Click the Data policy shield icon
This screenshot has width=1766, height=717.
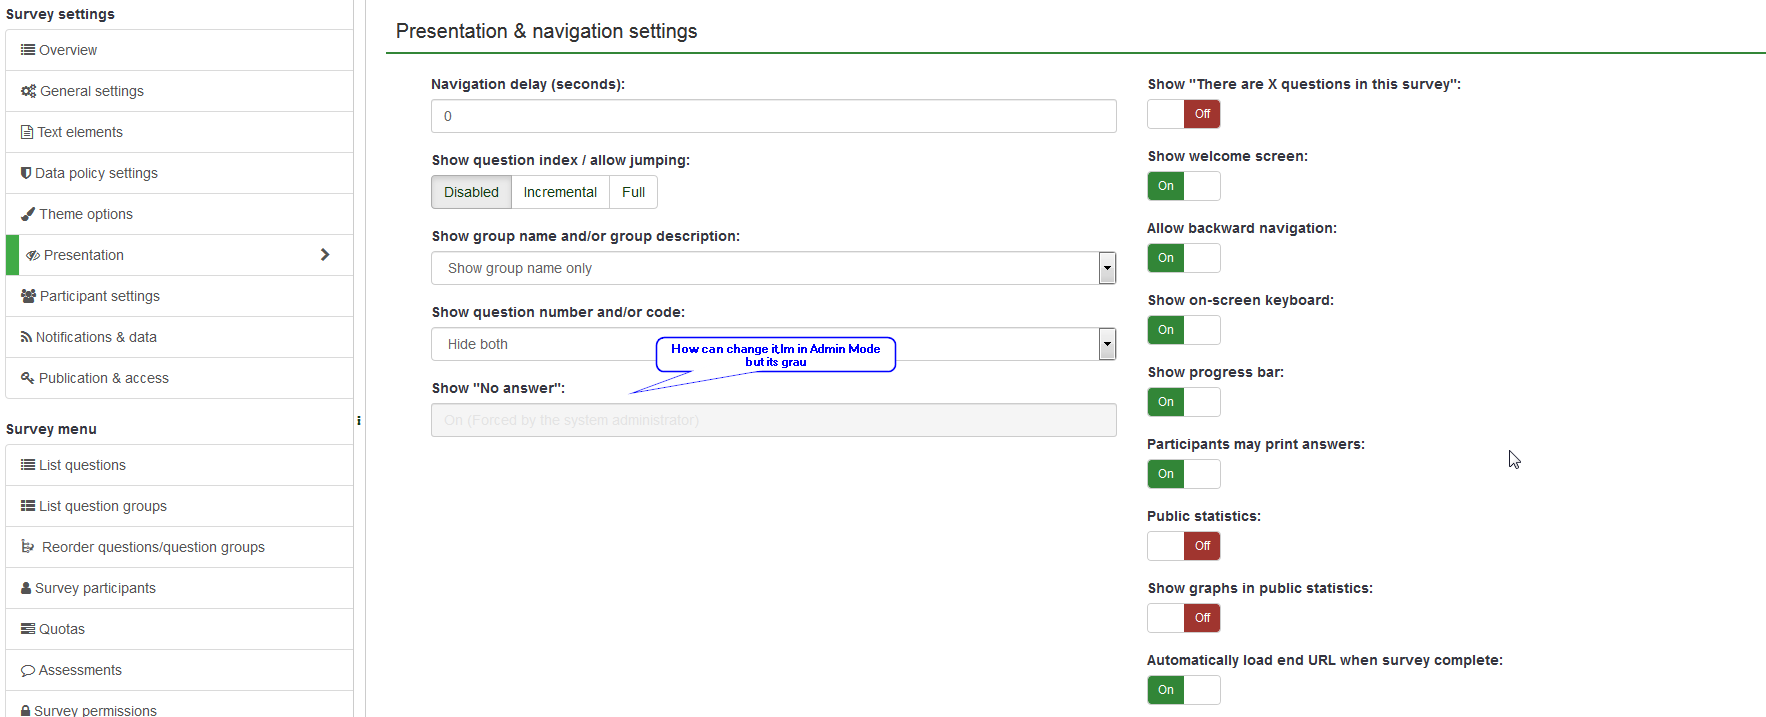pyautogui.click(x=26, y=173)
